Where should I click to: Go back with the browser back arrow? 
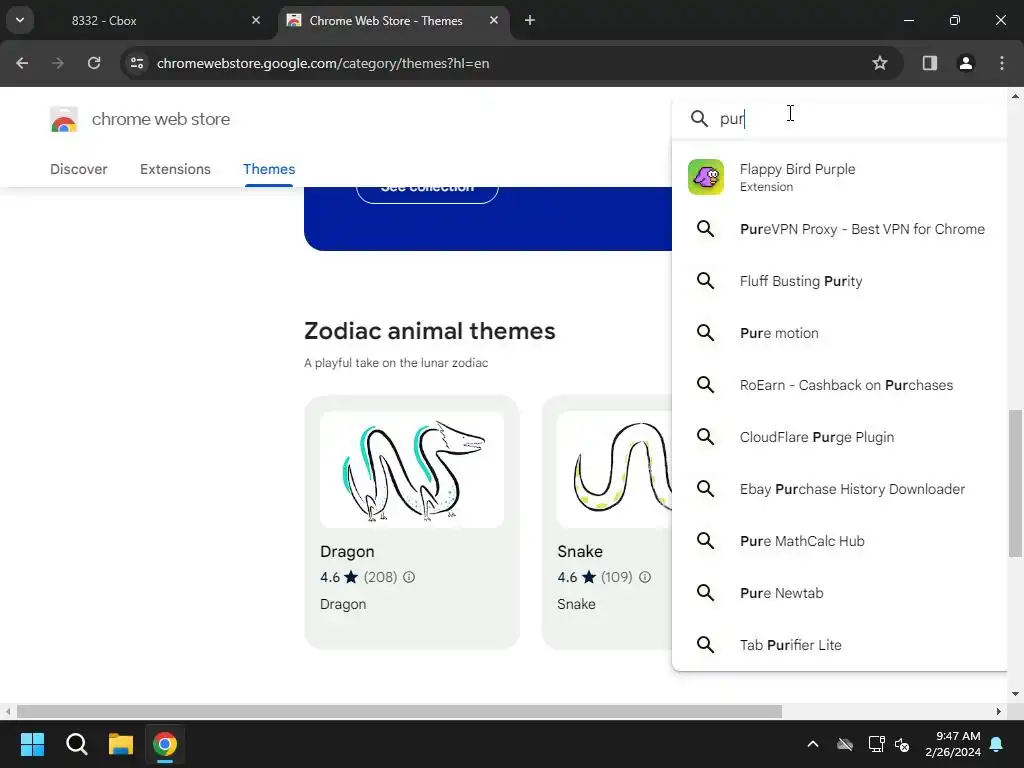[22, 63]
